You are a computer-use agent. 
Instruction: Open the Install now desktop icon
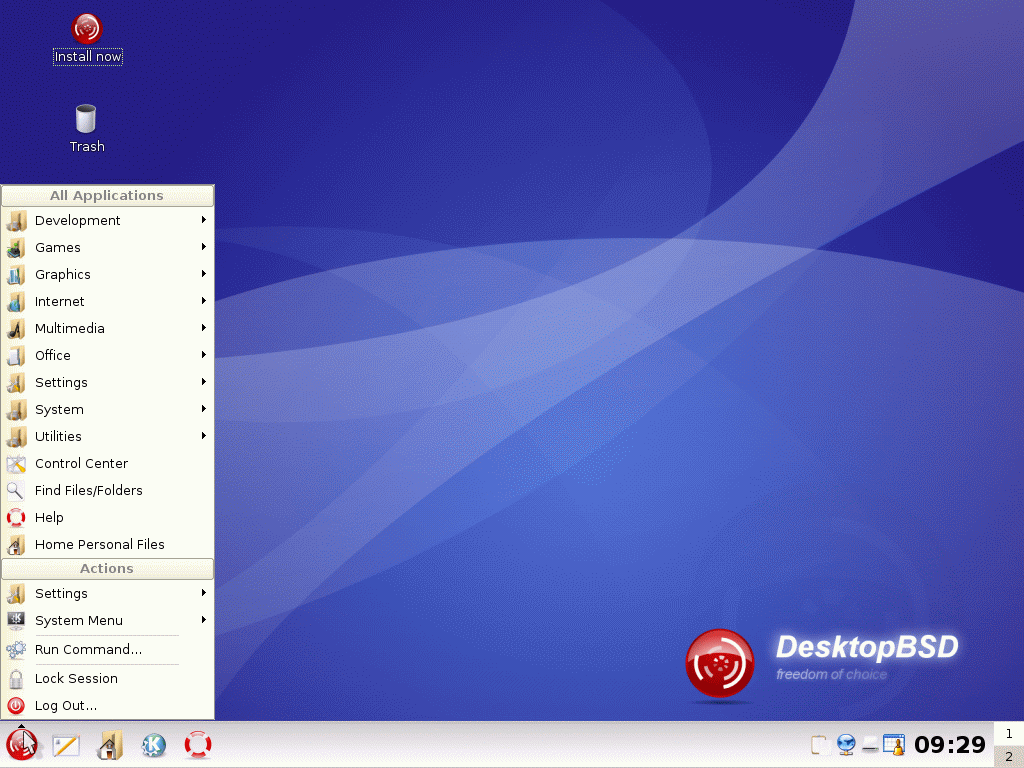coord(87,39)
